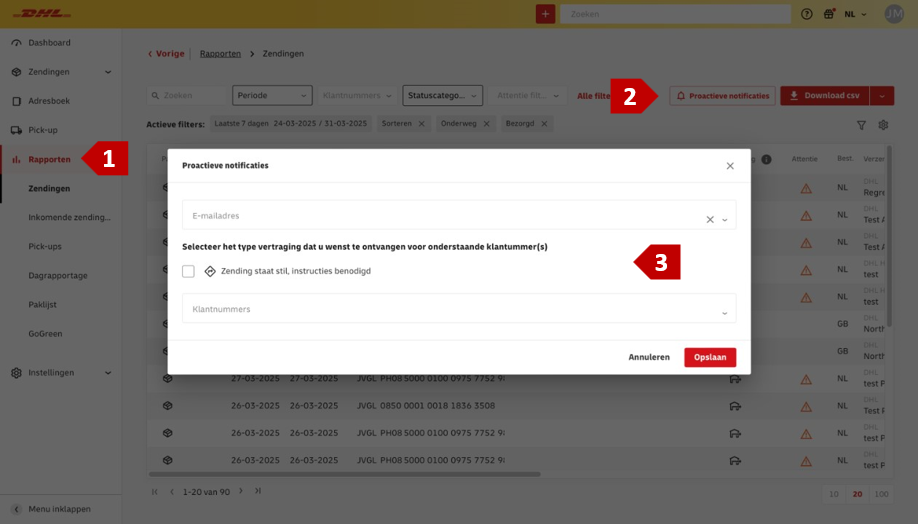Image resolution: width=918 pixels, height=524 pixels.
Task: Open table settings gear icon
Action: pyautogui.click(x=883, y=125)
